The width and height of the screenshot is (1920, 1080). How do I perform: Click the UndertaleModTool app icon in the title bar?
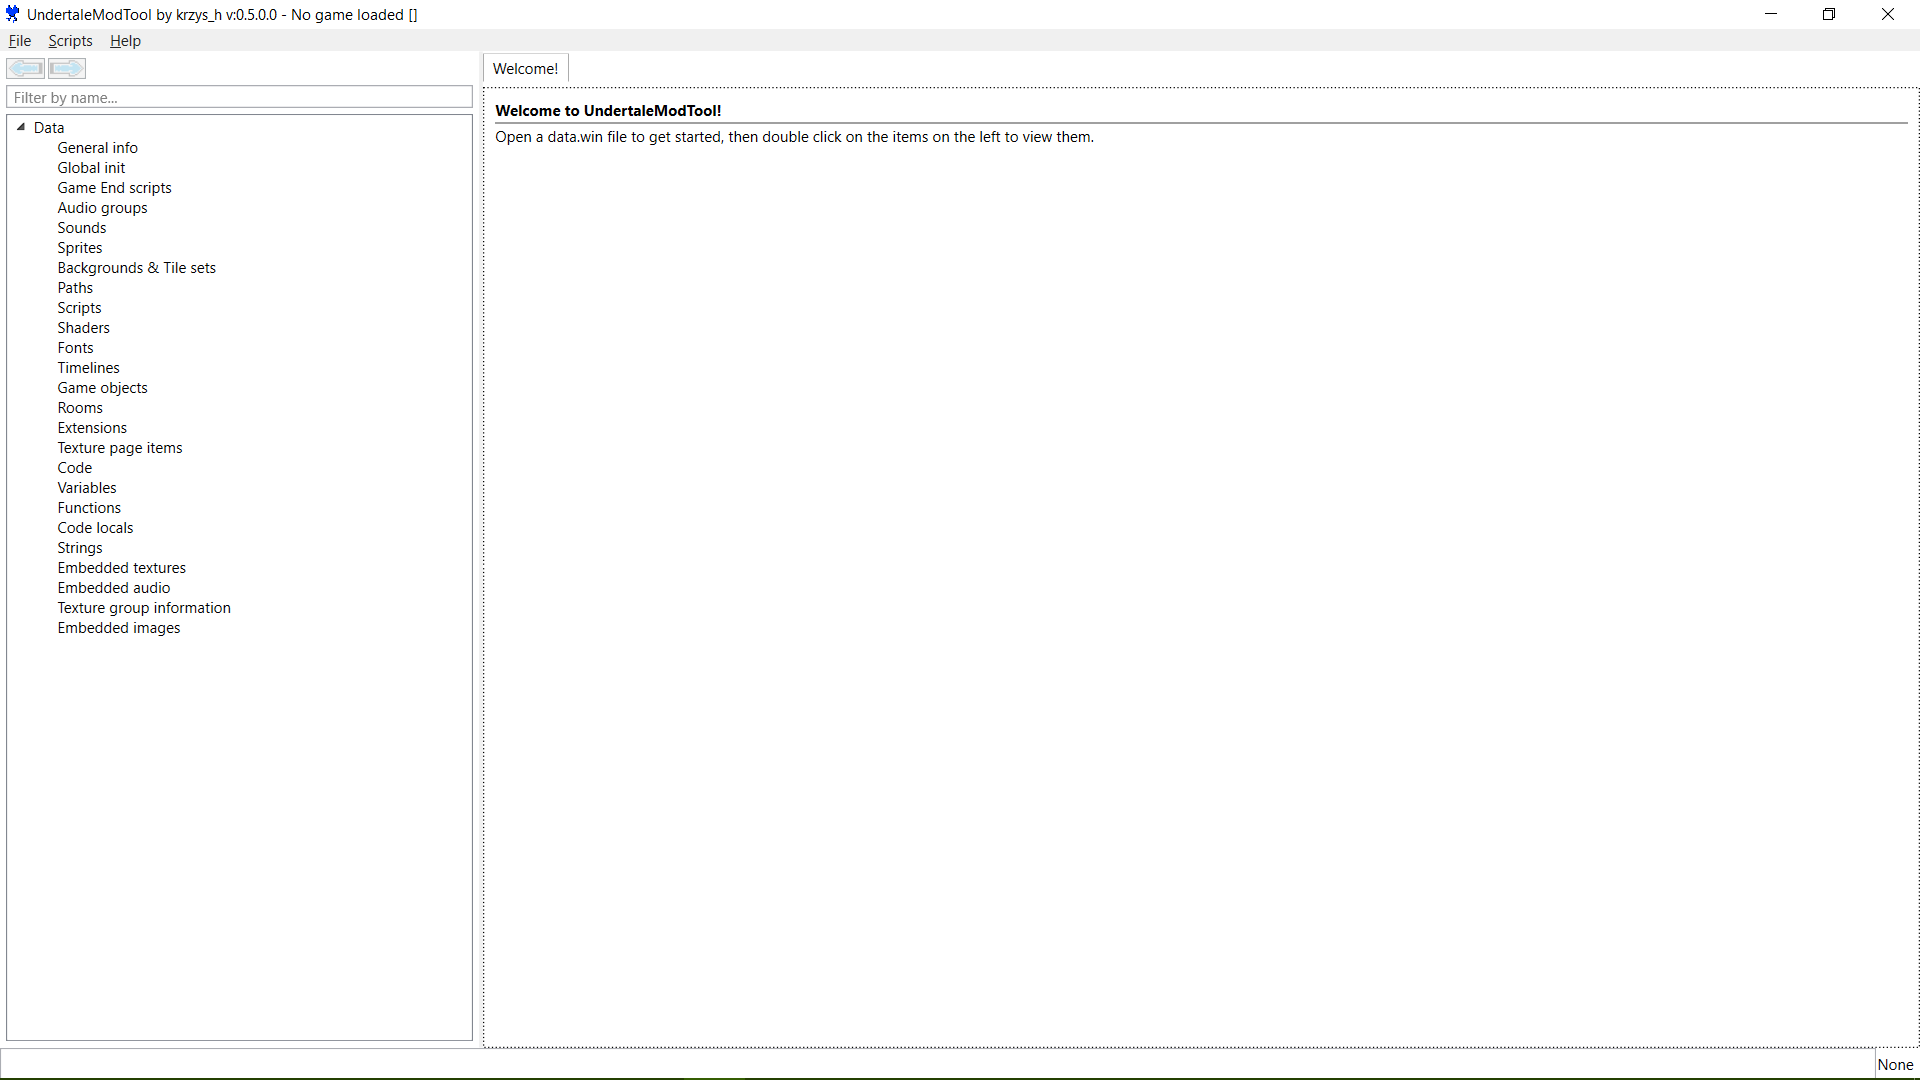tap(12, 14)
